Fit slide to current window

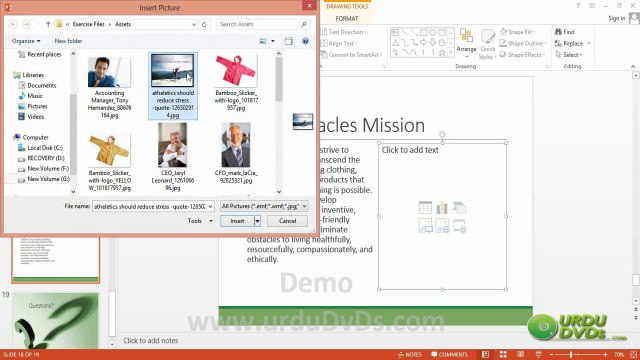[633, 354]
